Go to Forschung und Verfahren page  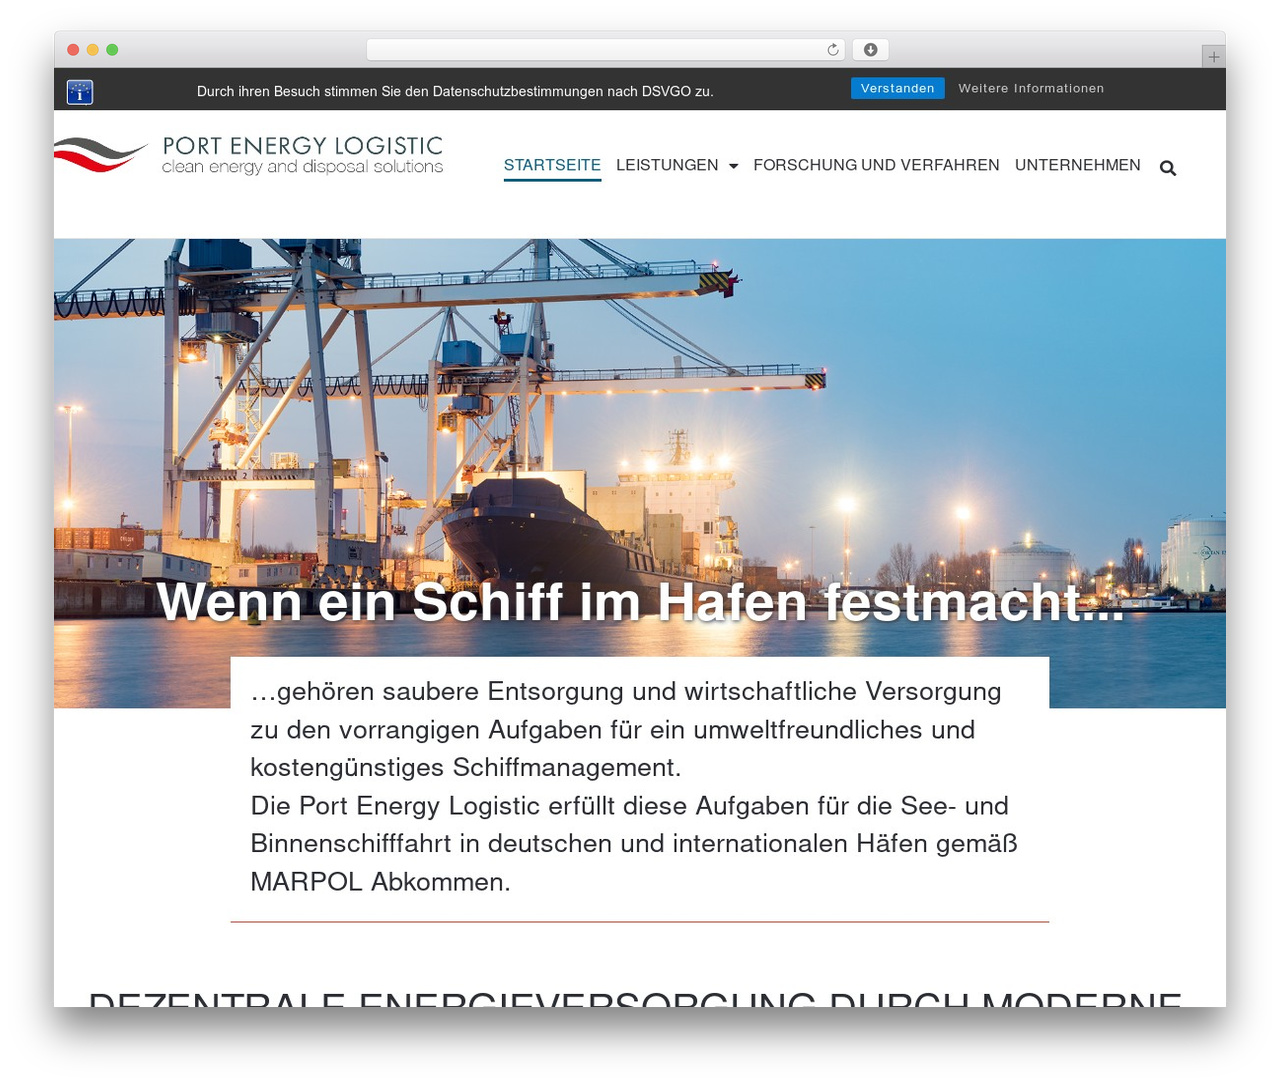(876, 165)
